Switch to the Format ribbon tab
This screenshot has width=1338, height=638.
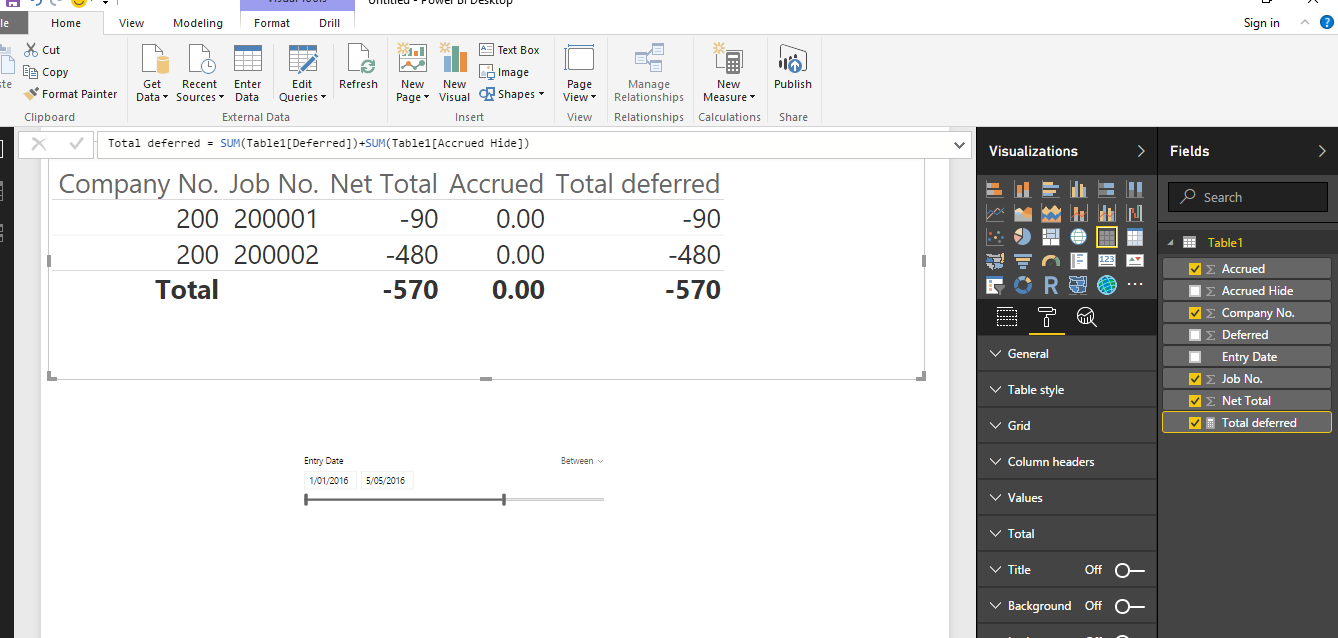pos(272,23)
